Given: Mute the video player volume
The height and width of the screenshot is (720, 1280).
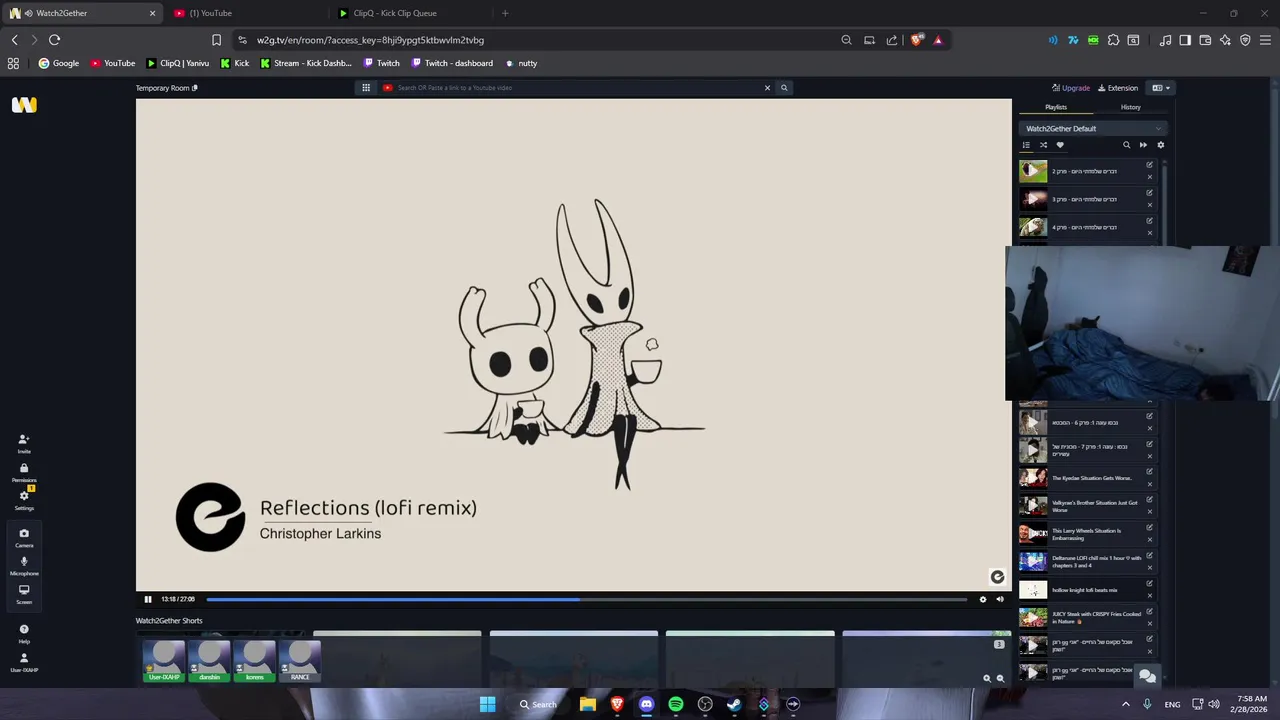Looking at the screenshot, I should click(999, 599).
